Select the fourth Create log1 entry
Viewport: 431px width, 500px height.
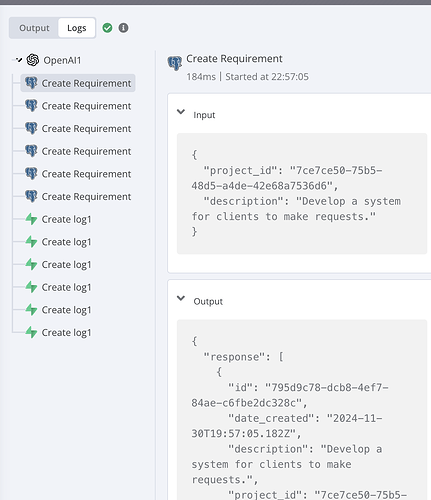[x=58, y=287]
